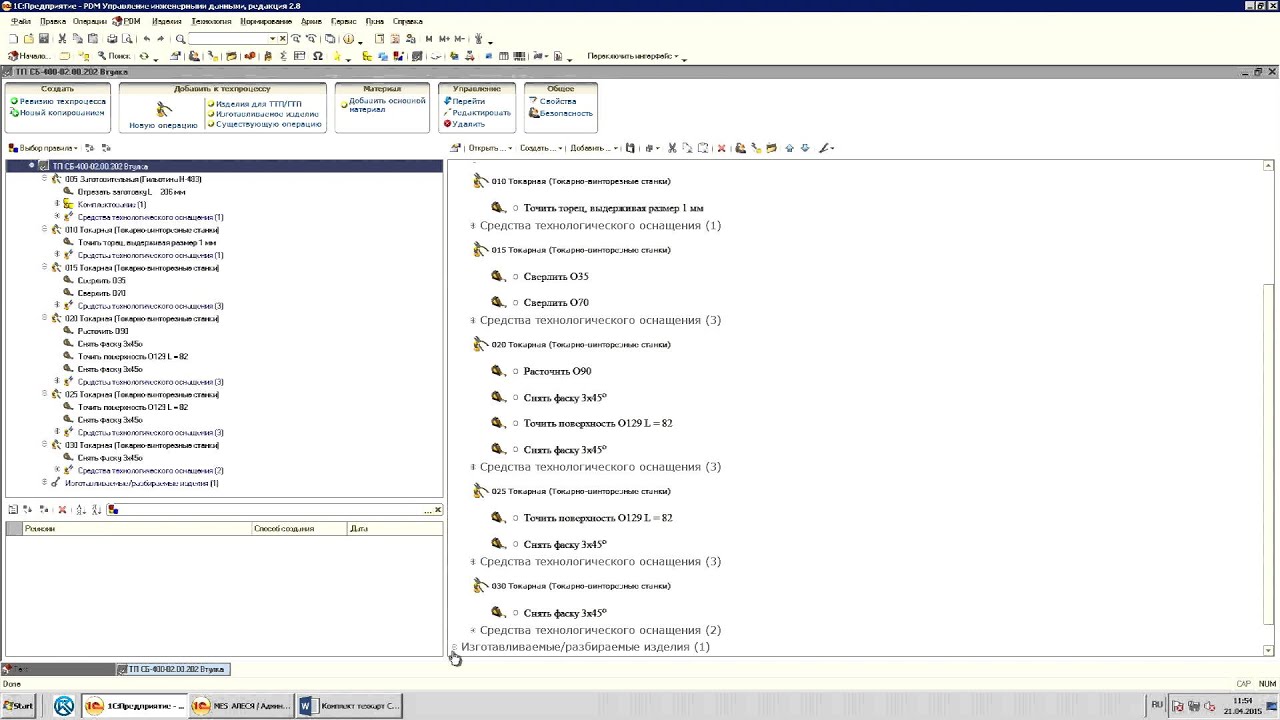Click Новый копированием link

point(61,113)
